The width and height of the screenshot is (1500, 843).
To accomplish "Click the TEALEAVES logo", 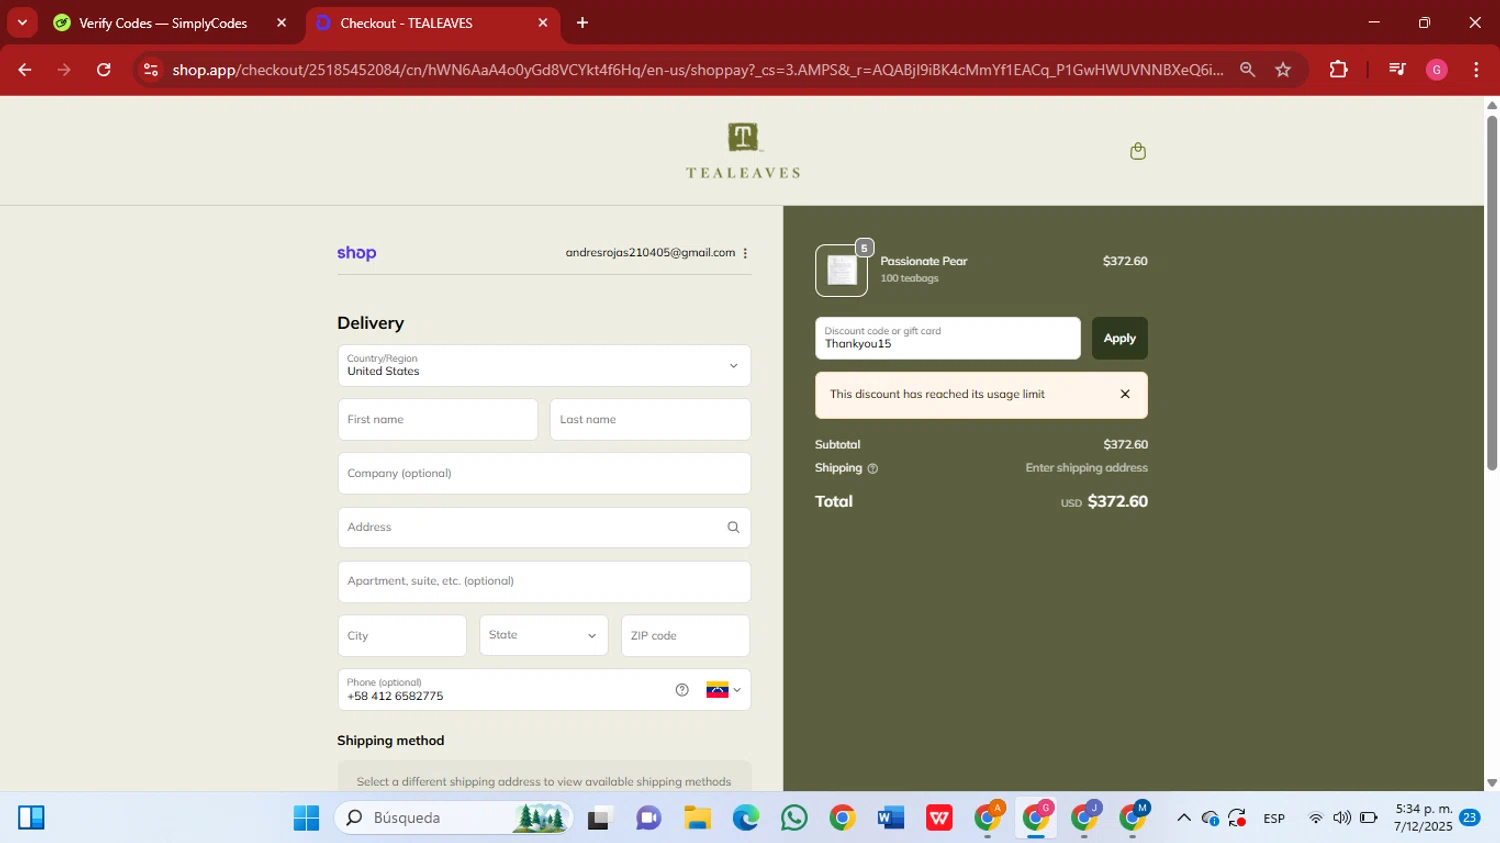I will pos(743,151).
